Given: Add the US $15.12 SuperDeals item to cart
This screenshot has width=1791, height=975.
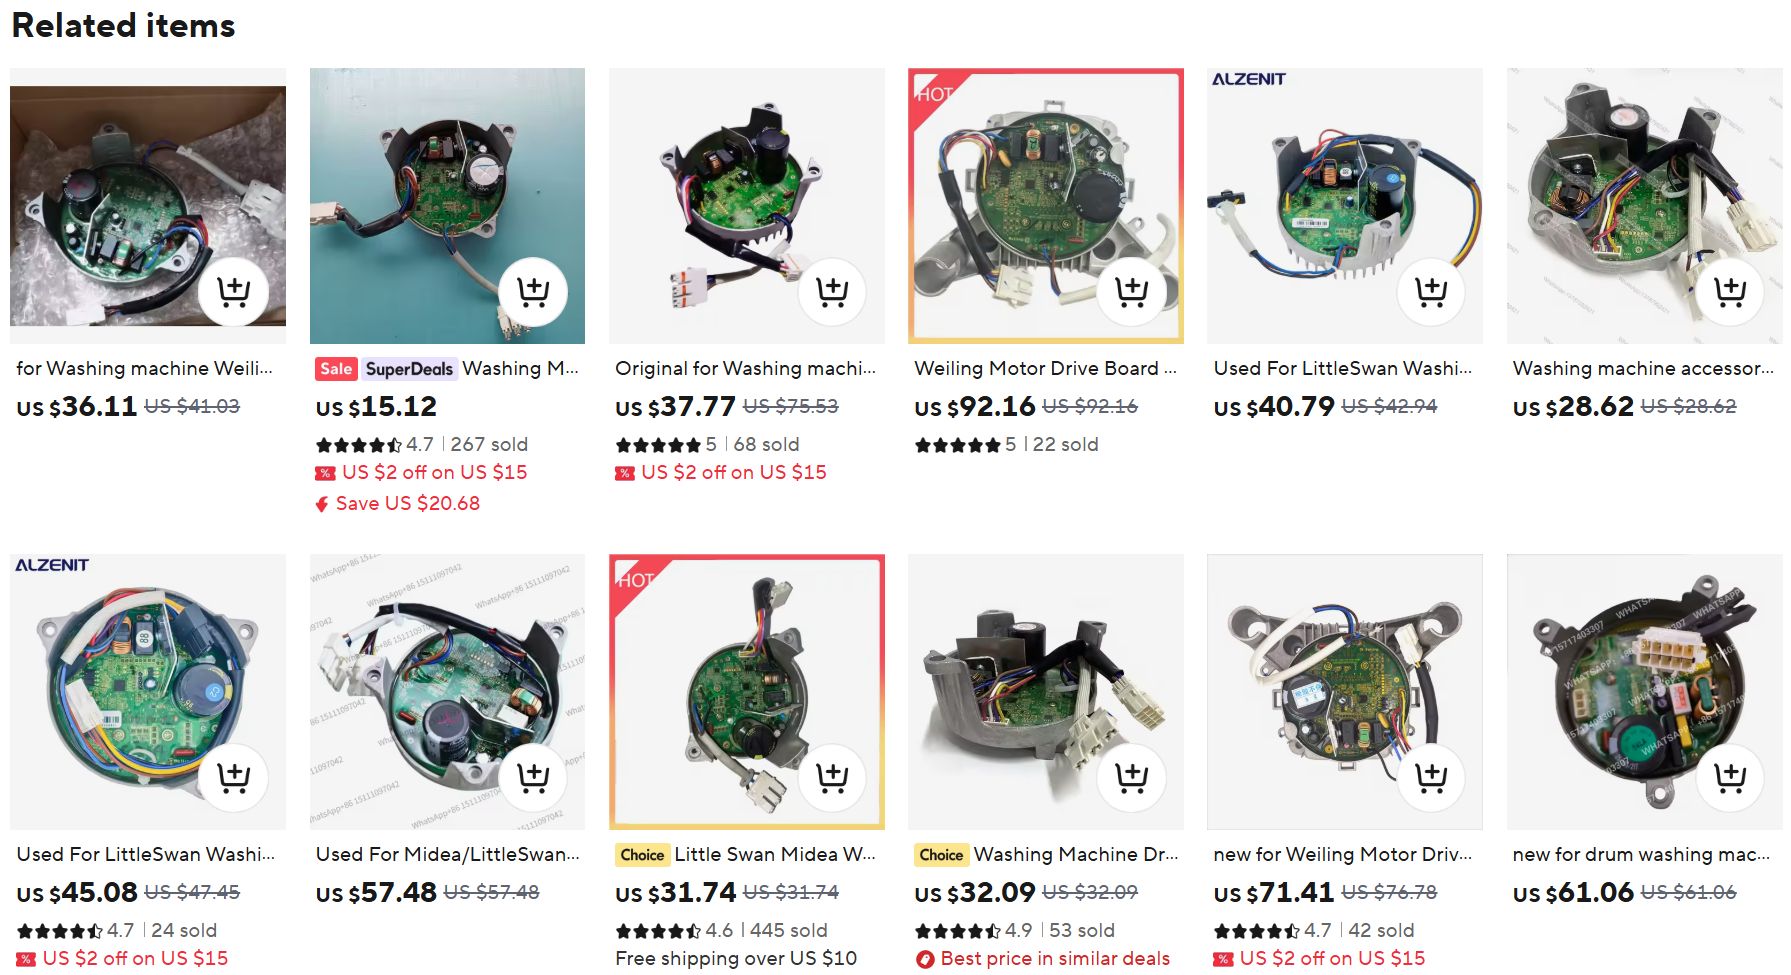Looking at the screenshot, I should 533,291.
